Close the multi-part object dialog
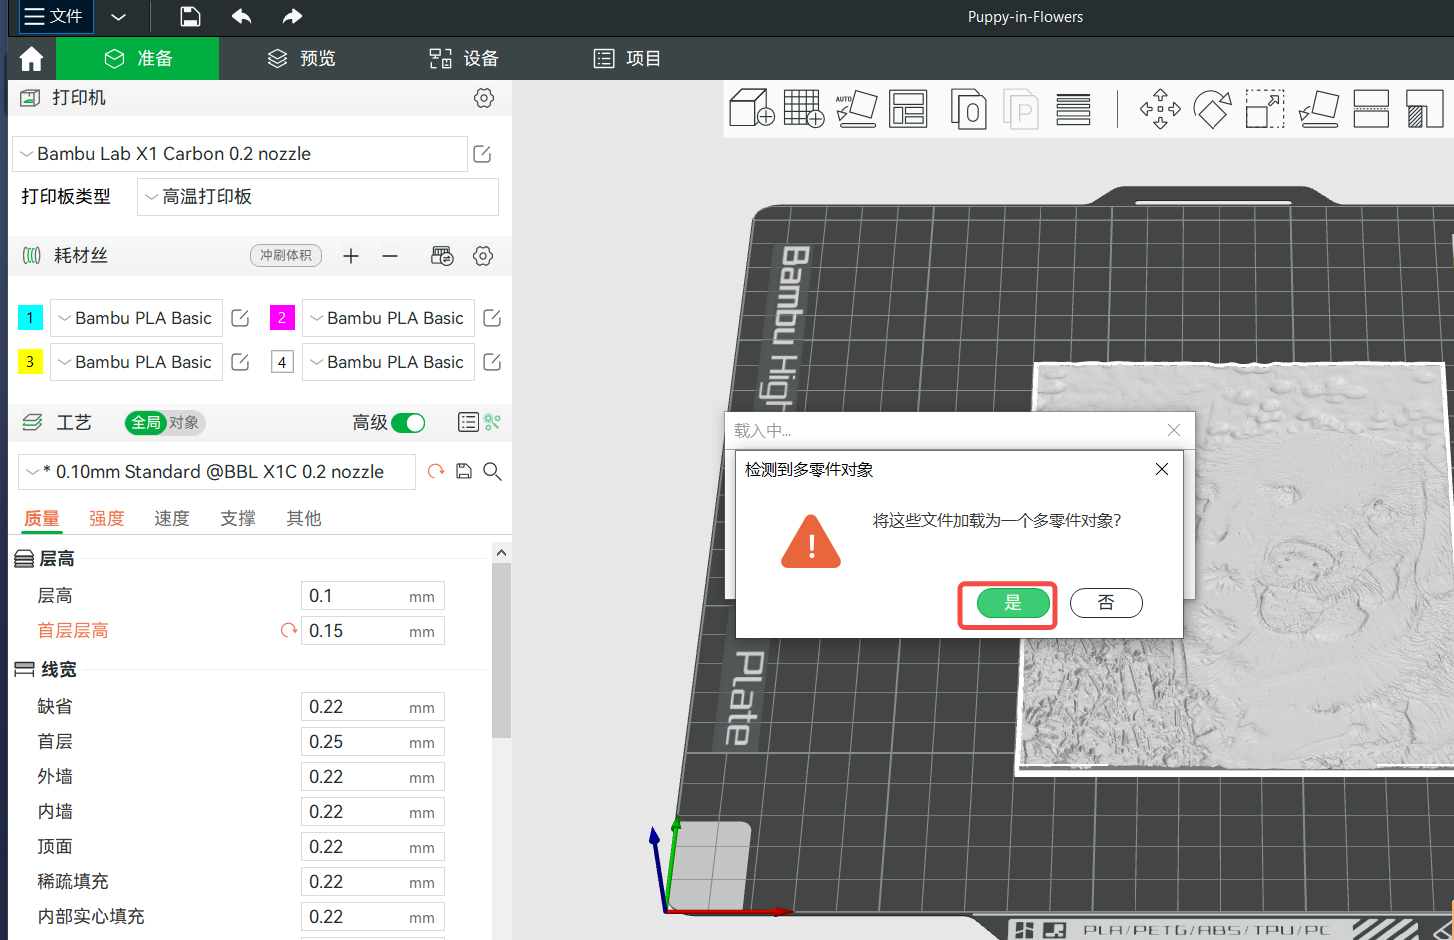Screen dimensions: 1454x940 click(1162, 469)
